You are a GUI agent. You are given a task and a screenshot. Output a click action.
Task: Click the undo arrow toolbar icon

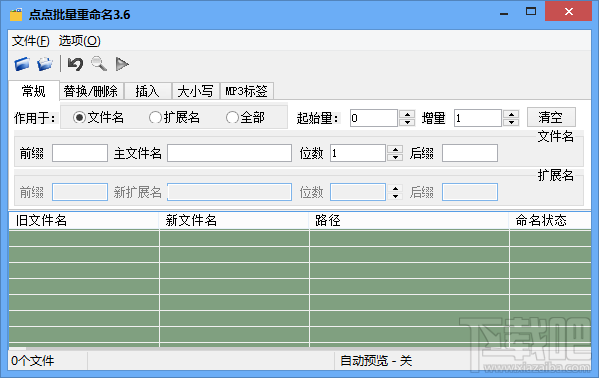75,64
